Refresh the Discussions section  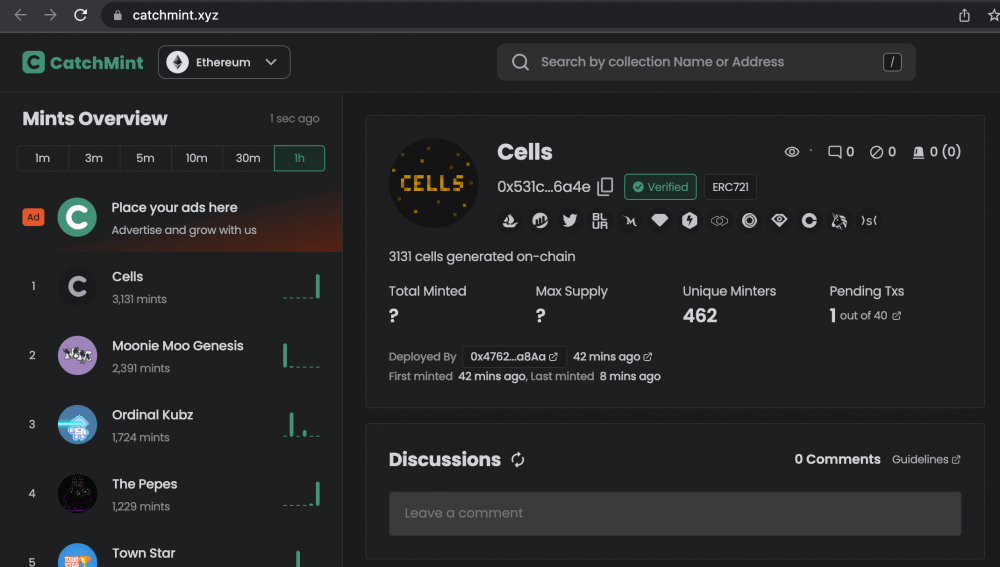tap(518, 460)
